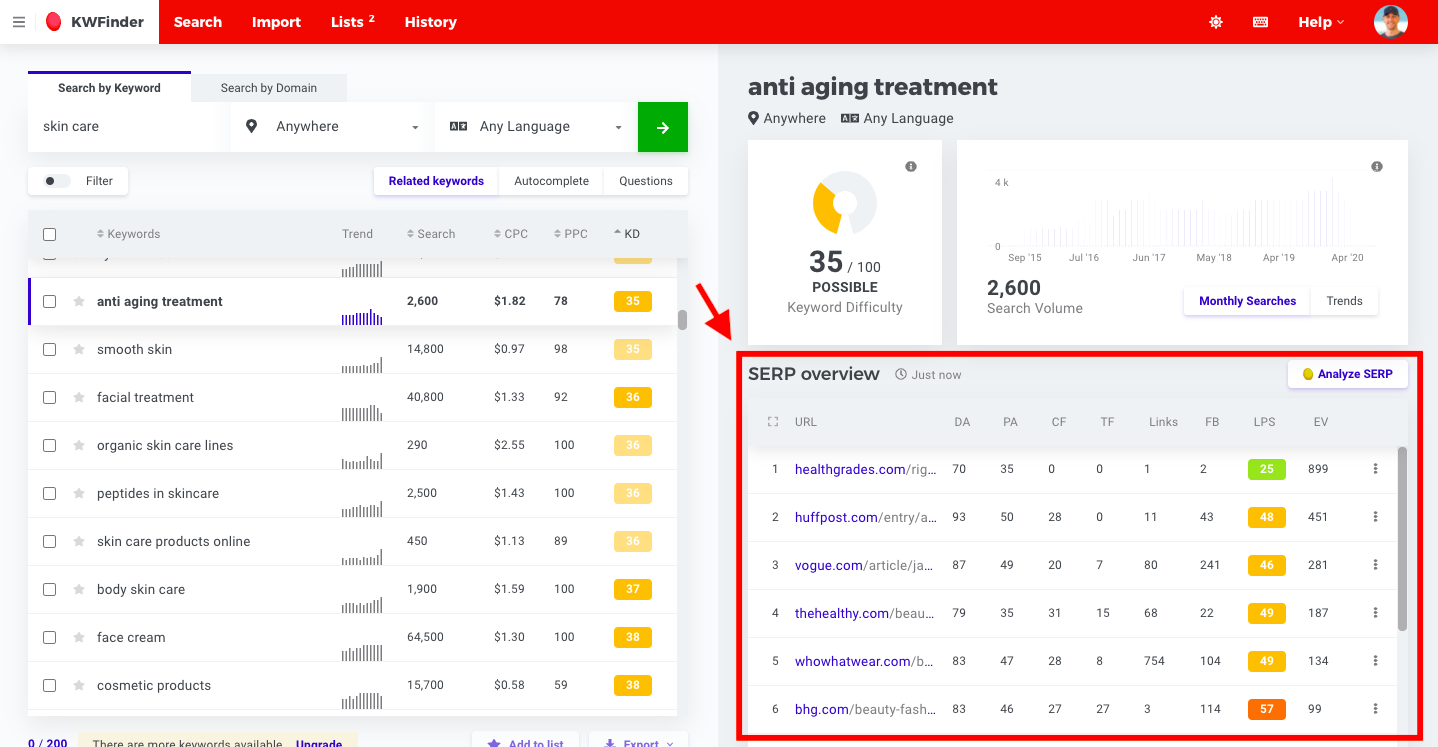This screenshot has height=747, width=1438.
Task: Switch to Search by Domain tab
Action: pos(269,88)
